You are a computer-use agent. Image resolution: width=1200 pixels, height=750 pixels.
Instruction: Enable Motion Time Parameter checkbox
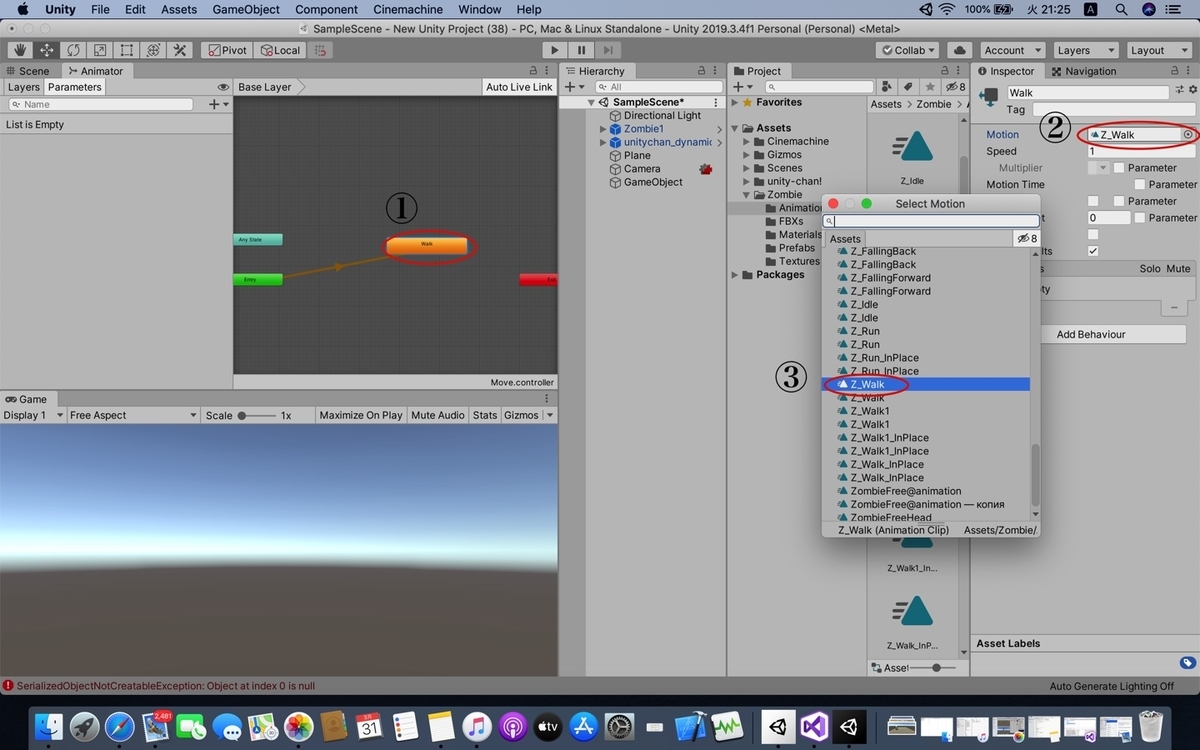click(1140, 184)
